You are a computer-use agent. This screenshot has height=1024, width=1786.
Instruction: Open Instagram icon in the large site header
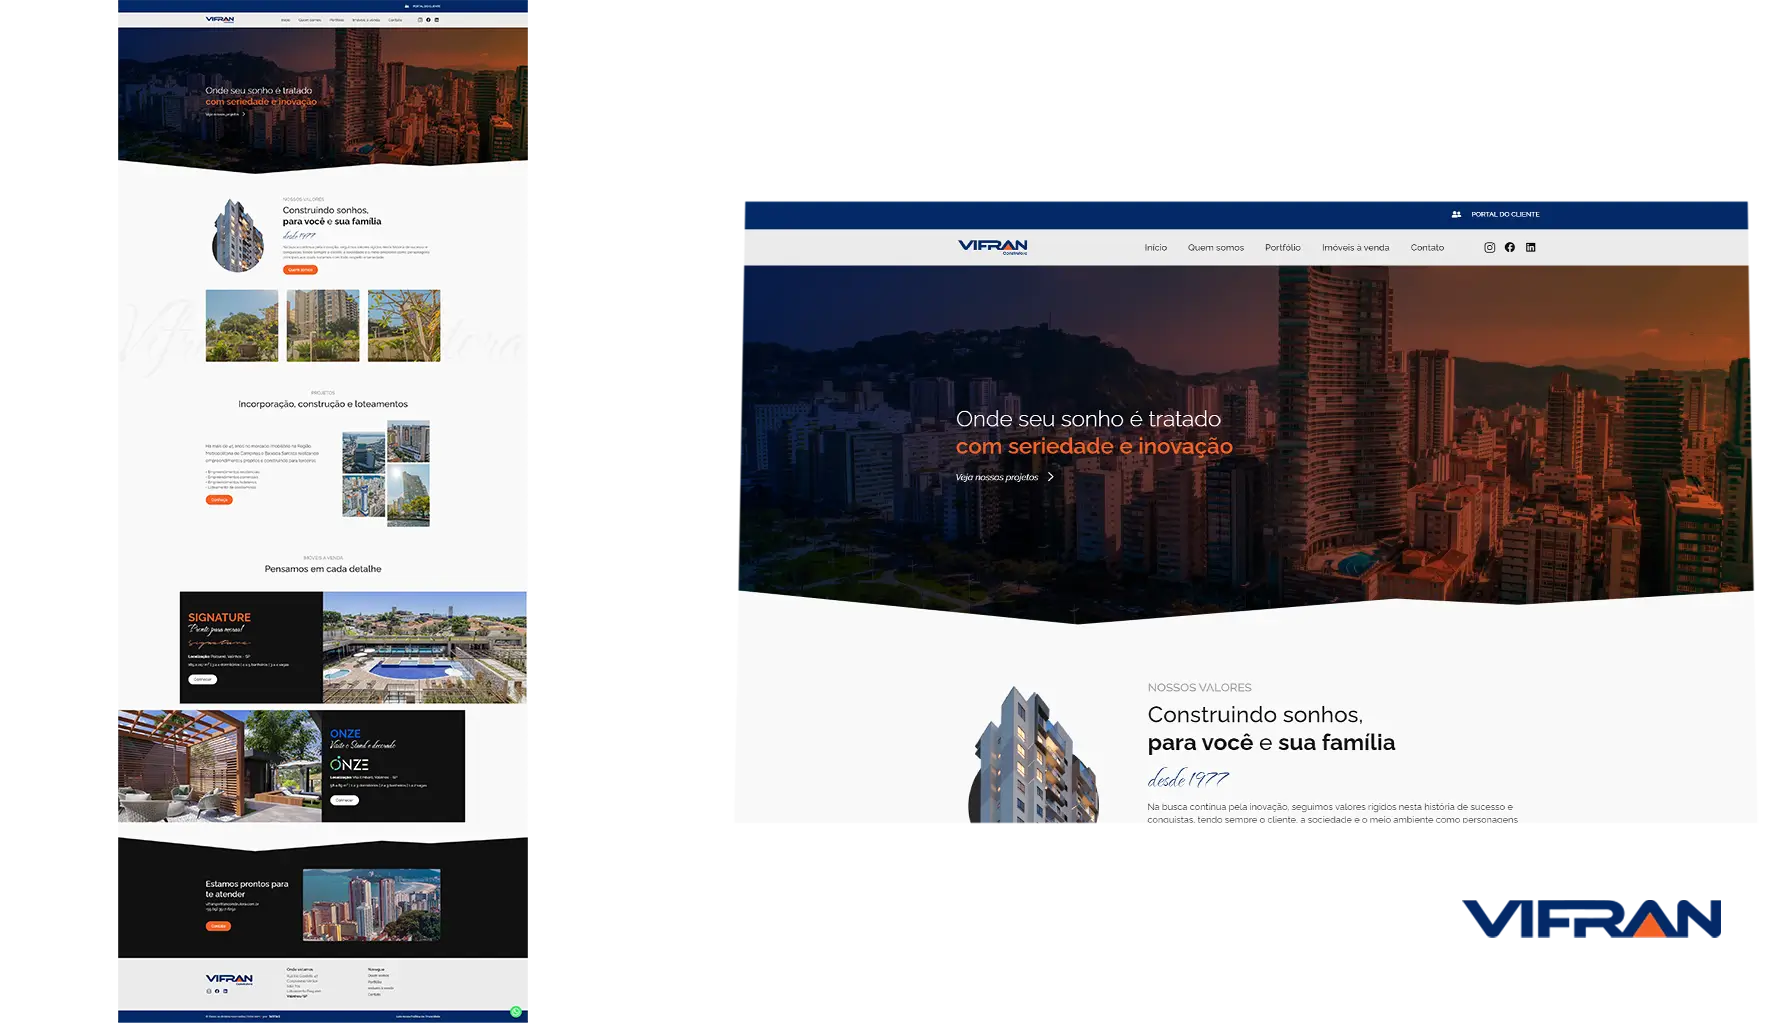1489,247
